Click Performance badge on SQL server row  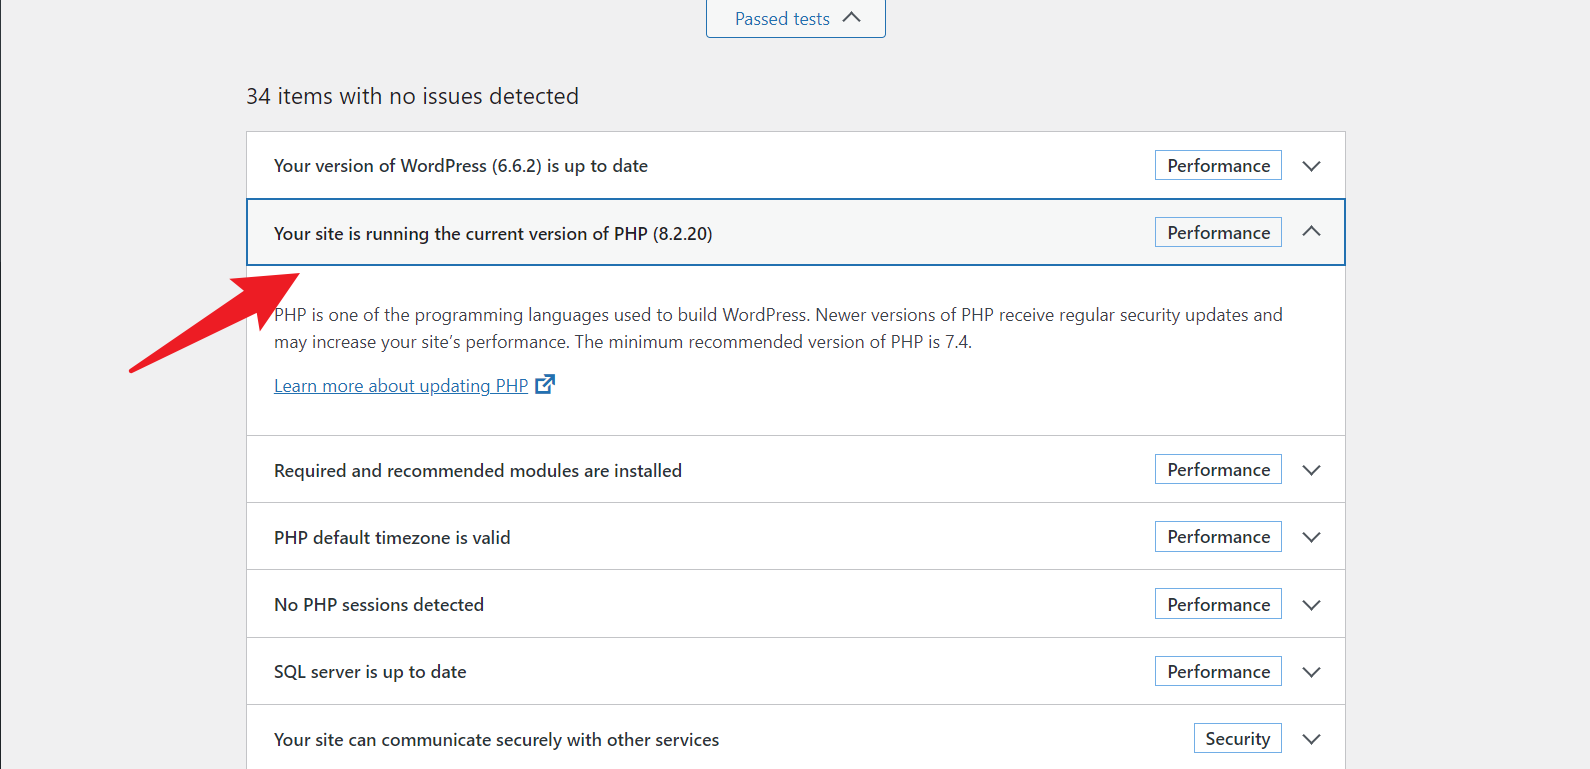pyautogui.click(x=1218, y=672)
